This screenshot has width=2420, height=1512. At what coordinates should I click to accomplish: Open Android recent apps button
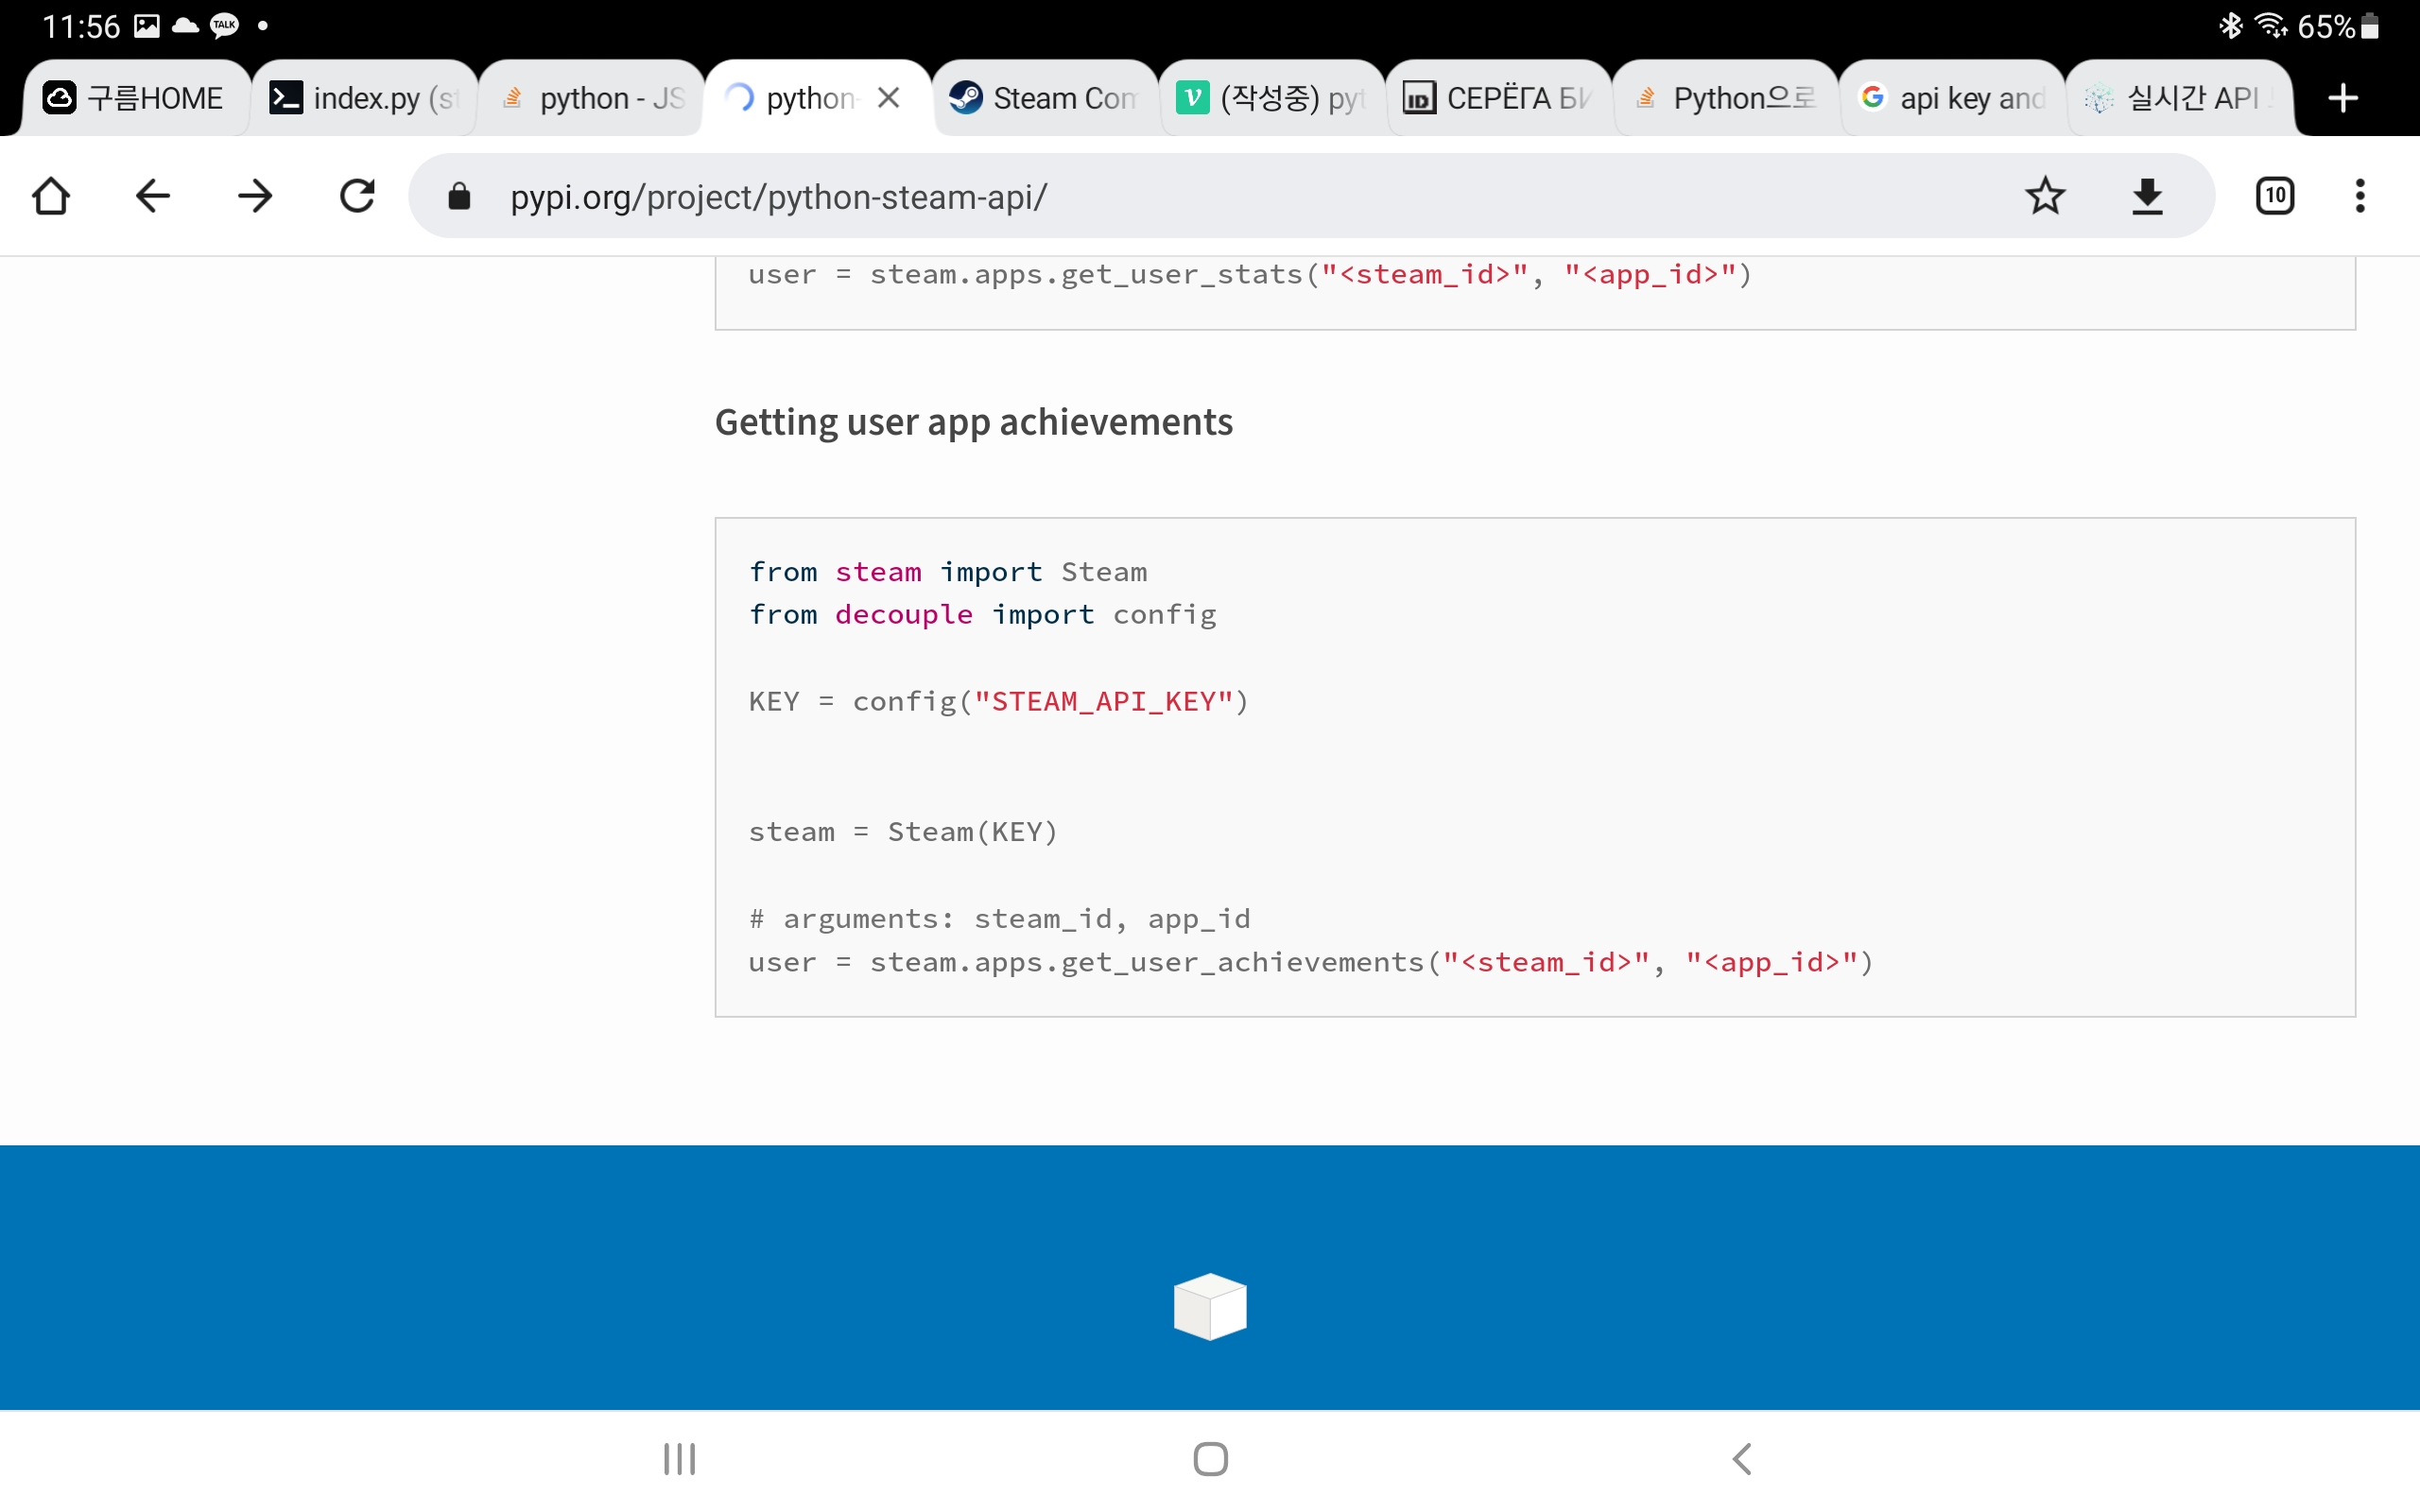pyautogui.click(x=680, y=1459)
